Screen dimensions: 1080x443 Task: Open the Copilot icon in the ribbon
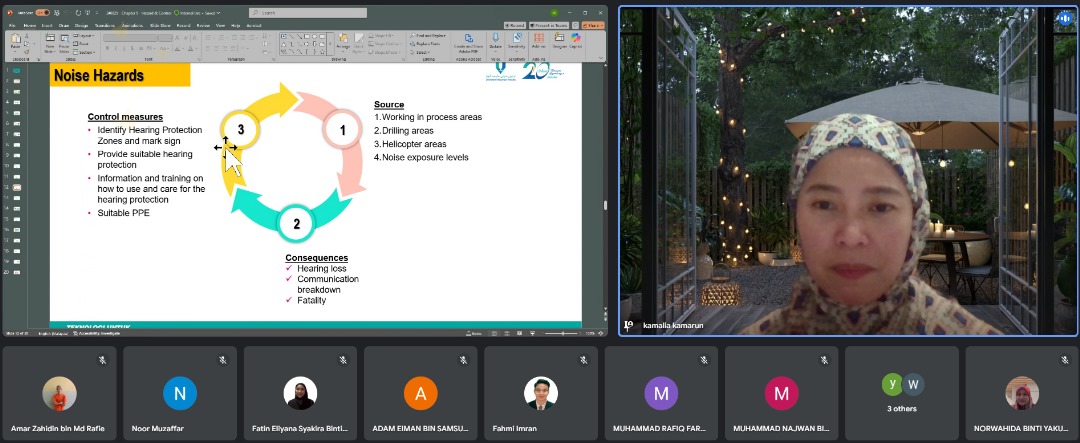576,38
